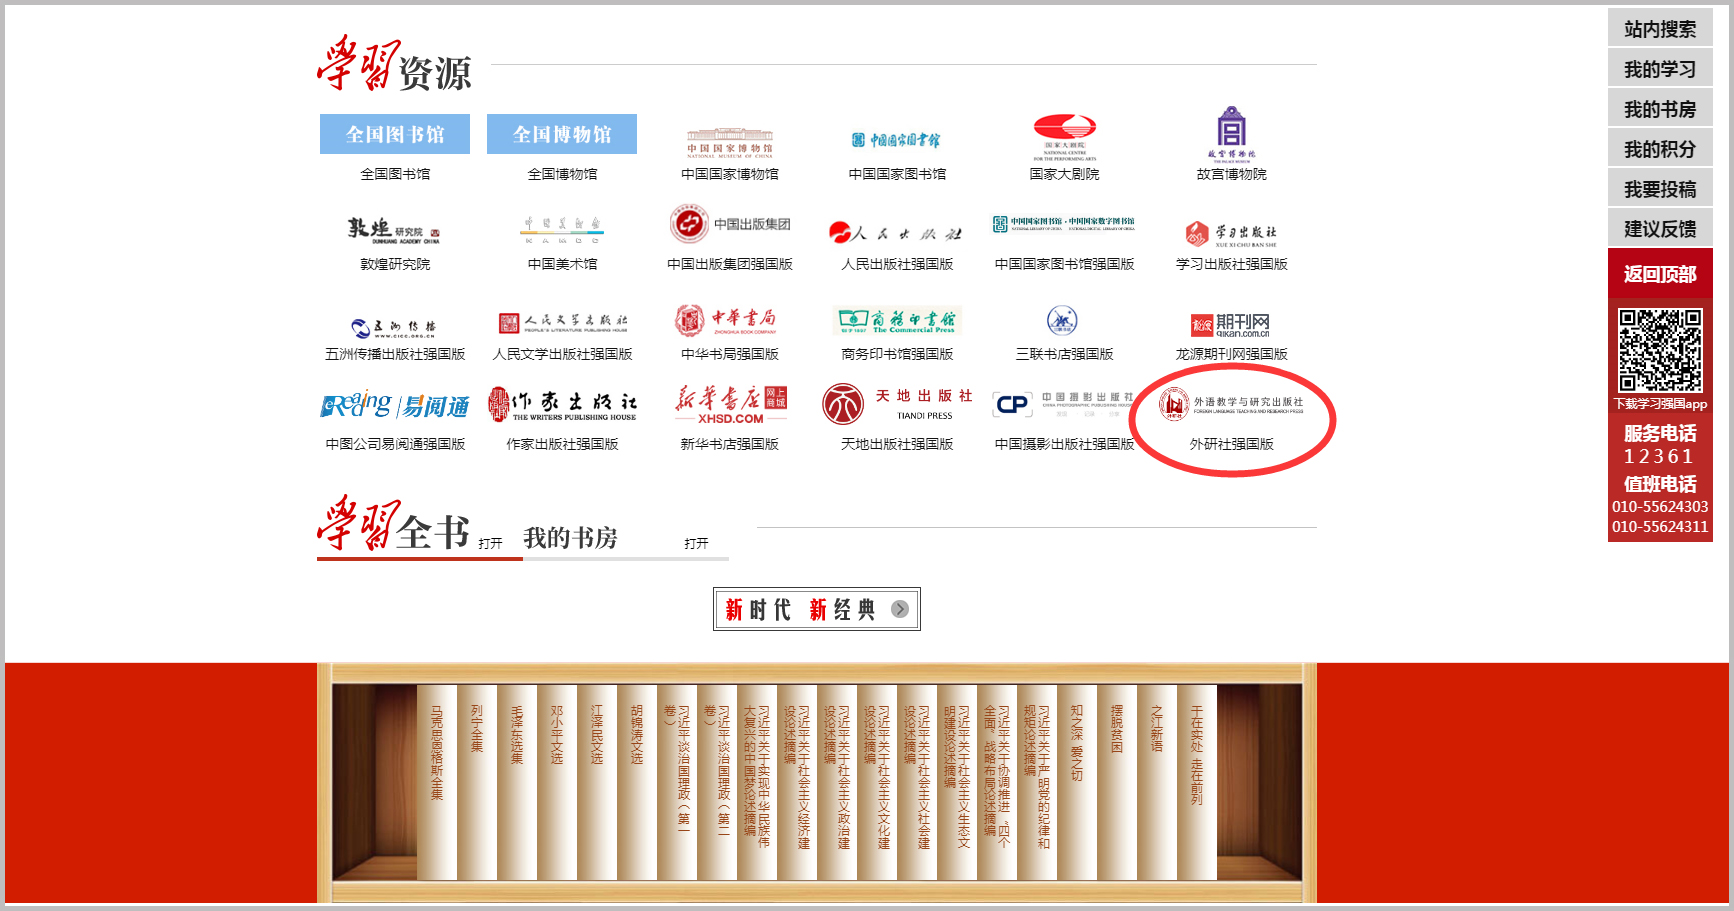This screenshot has width=1734, height=911.
Task: Open 建议反馈 in the side panel
Action: point(1660,229)
